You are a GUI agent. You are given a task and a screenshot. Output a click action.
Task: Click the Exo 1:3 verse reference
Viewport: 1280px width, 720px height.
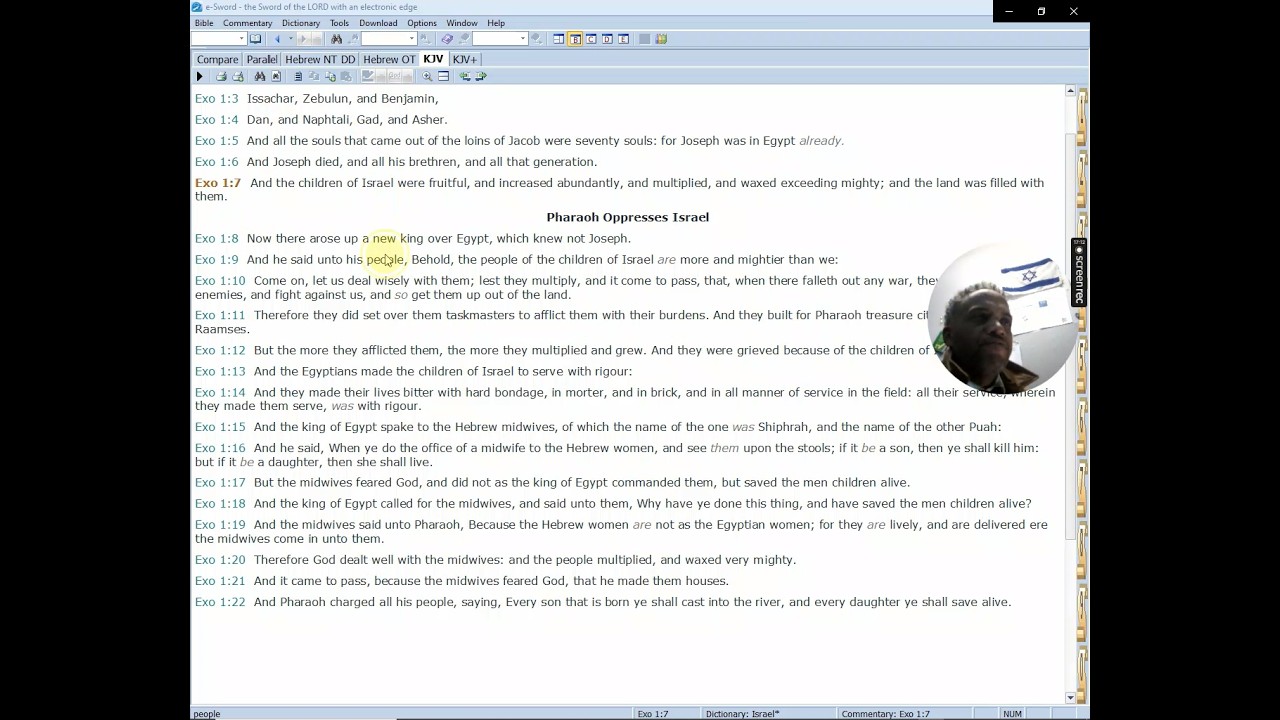[x=217, y=98]
